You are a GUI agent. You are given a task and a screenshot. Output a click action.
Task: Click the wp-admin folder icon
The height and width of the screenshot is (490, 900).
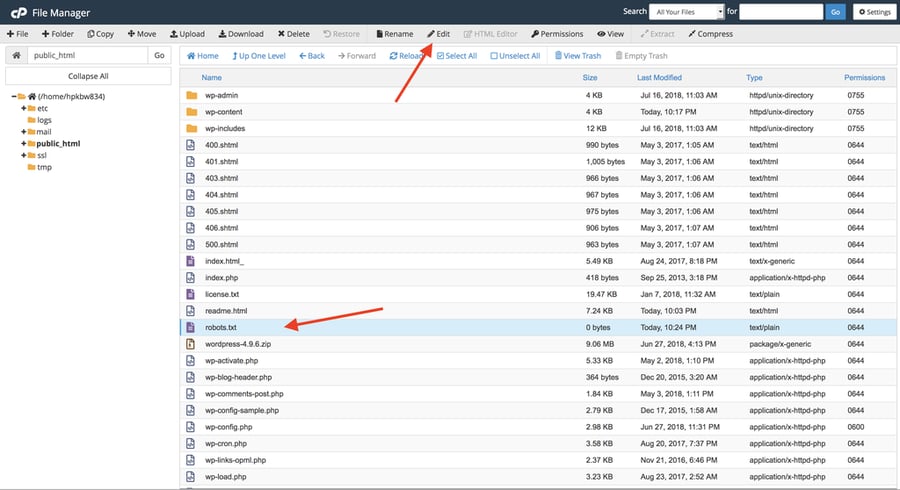pos(191,95)
